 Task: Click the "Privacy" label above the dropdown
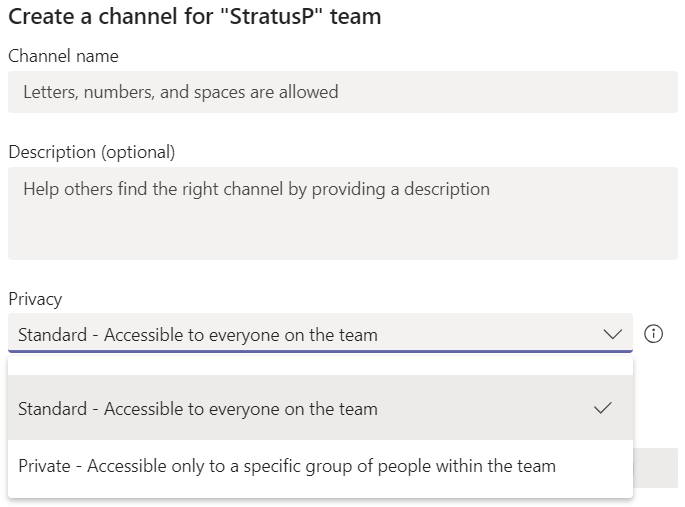[35, 299]
